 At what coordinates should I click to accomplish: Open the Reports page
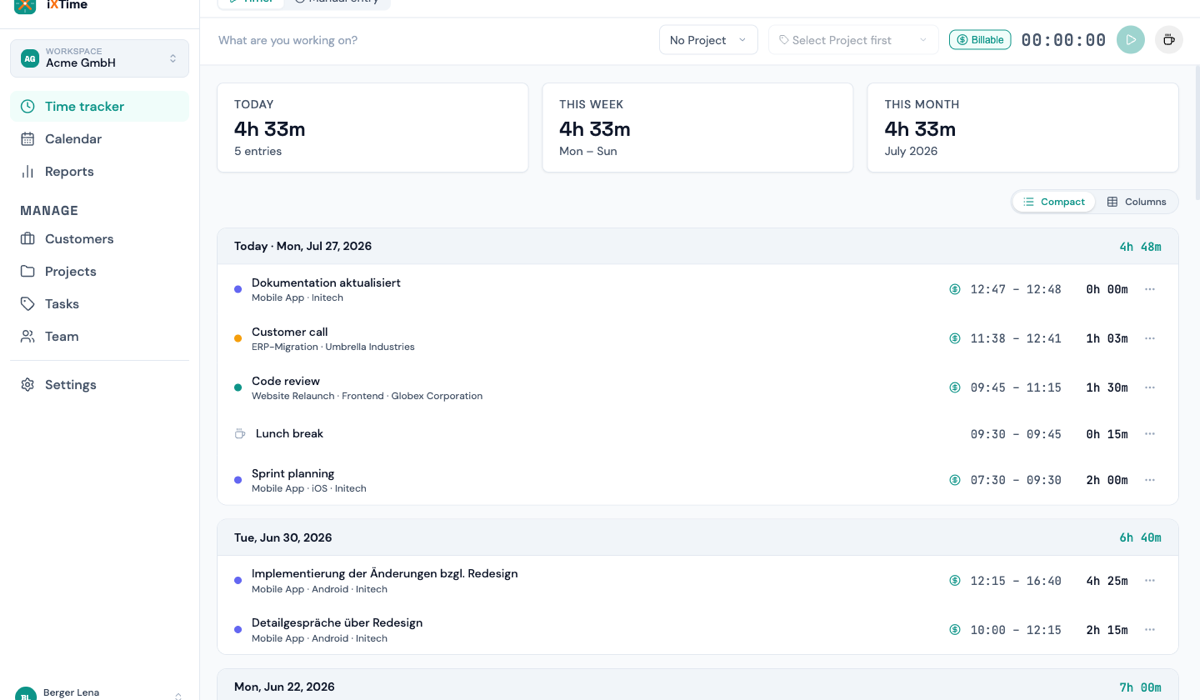point(99,171)
